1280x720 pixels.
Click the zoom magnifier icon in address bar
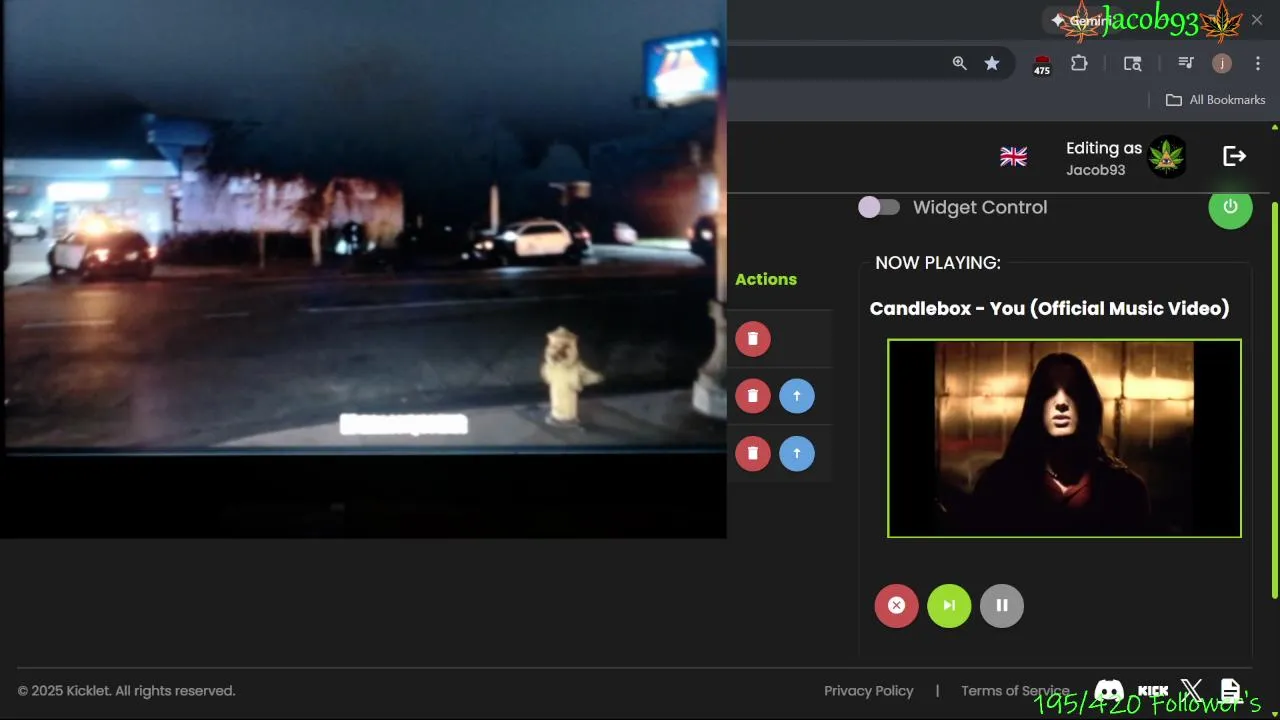click(959, 63)
